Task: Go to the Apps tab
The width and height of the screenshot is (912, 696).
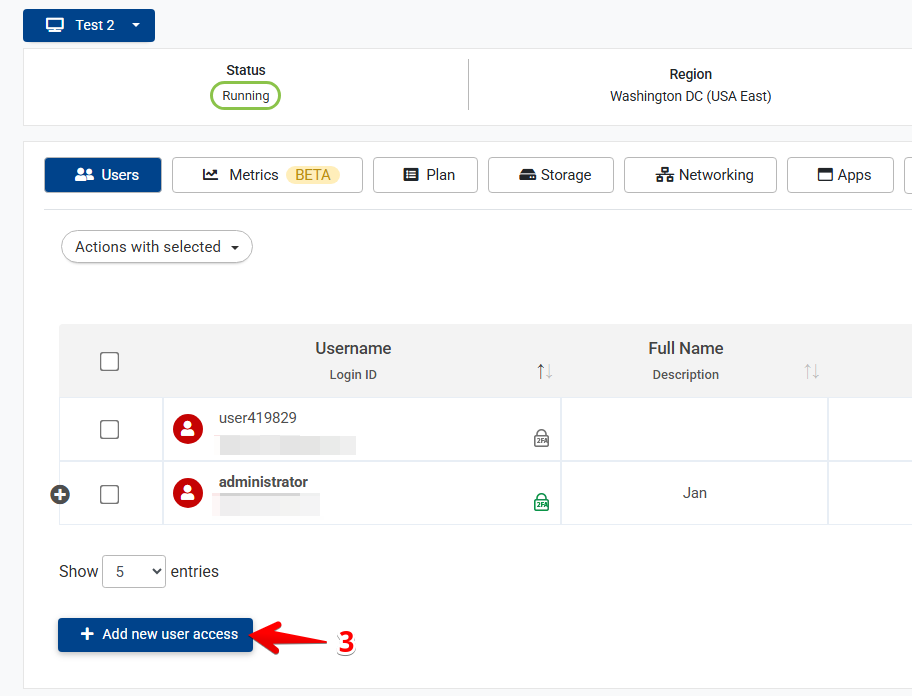Action: [x=840, y=174]
